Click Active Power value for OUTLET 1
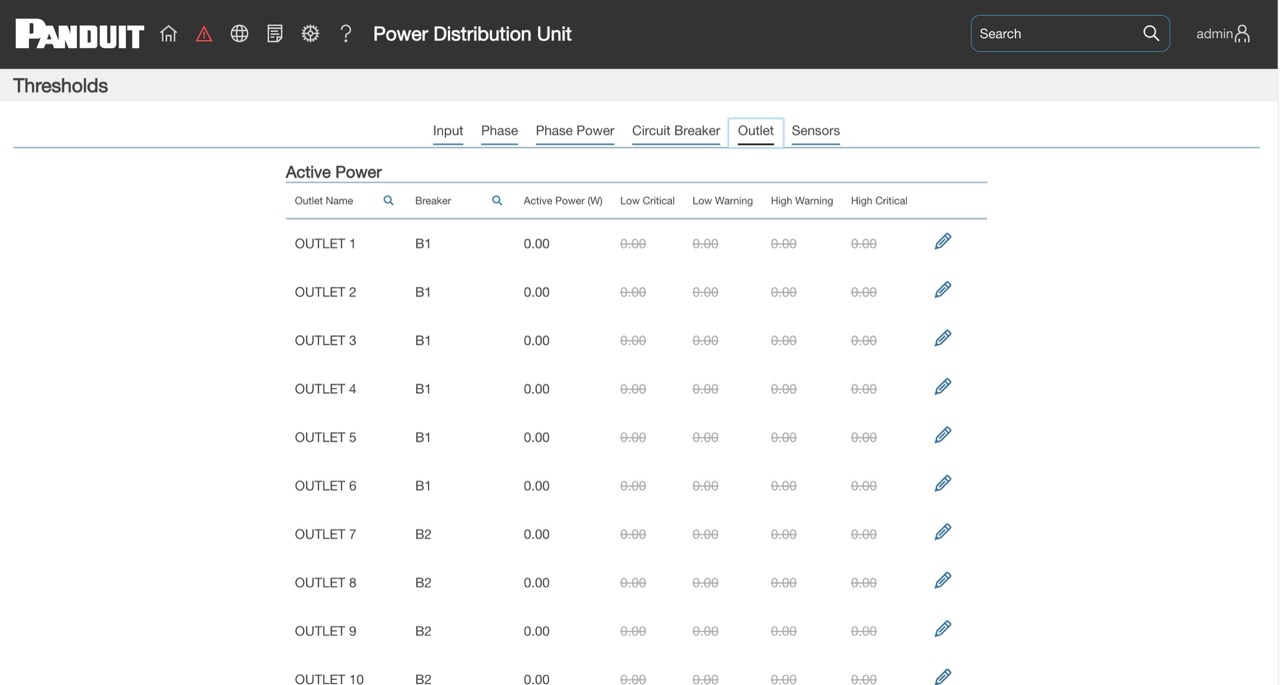The image size is (1280, 685). pyautogui.click(x=537, y=244)
